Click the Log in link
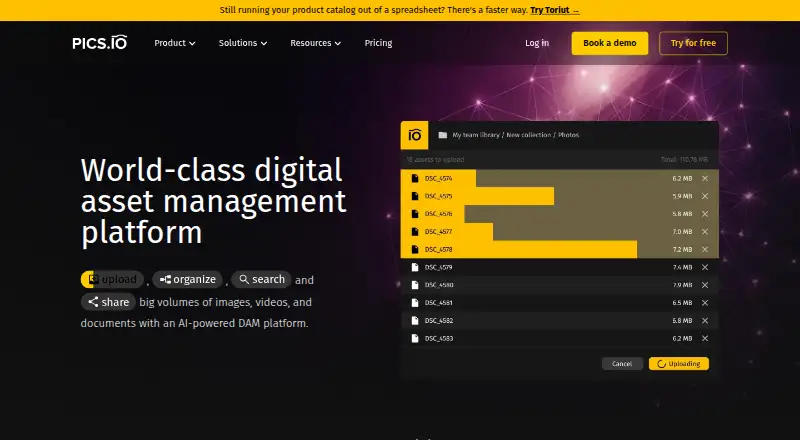This screenshot has width=800, height=440. (537, 43)
